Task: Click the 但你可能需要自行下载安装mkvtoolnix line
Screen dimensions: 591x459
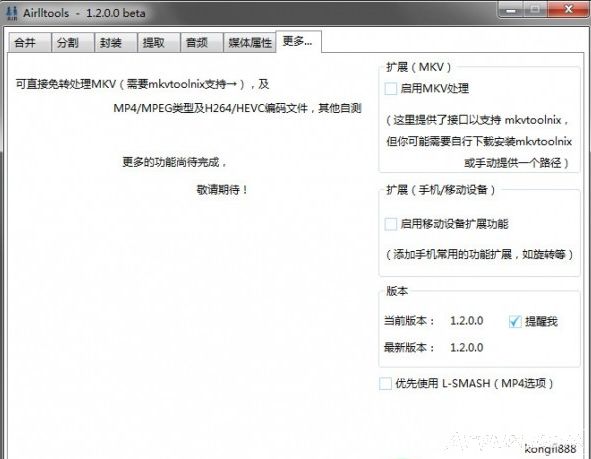Action: click(x=479, y=142)
